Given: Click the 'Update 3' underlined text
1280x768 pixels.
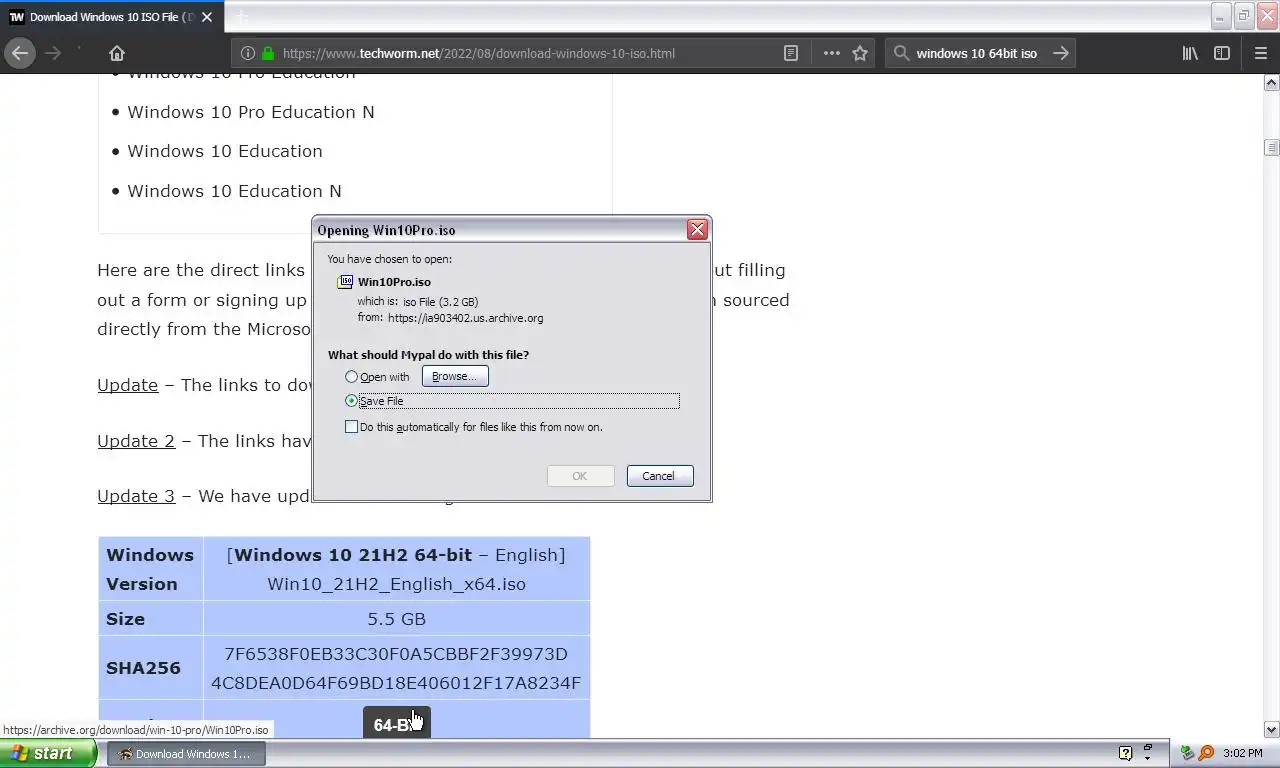Looking at the screenshot, I should coord(136,496).
